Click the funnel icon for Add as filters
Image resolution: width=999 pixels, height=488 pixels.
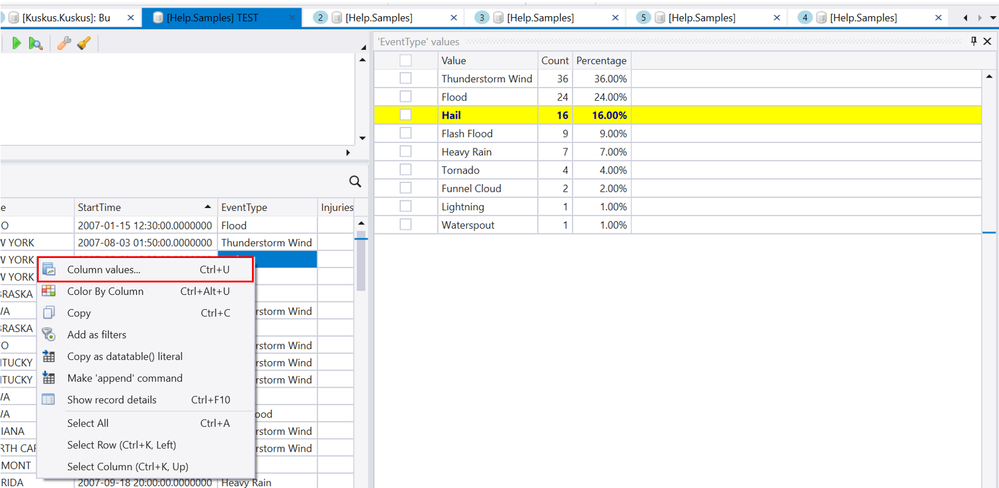coord(48,334)
